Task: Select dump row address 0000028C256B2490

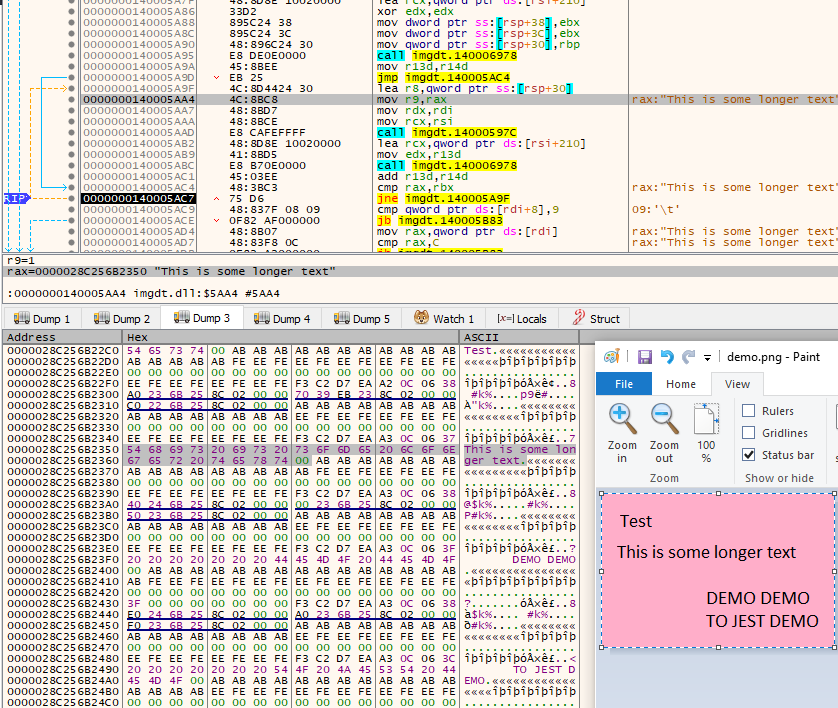Action: (x=63, y=670)
